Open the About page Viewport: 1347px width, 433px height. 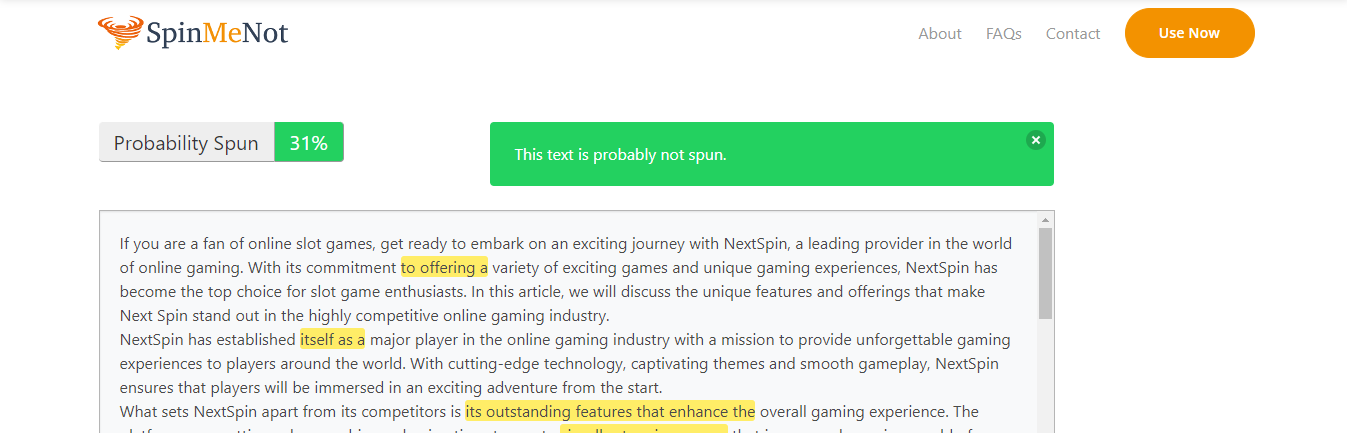[940, 34]
